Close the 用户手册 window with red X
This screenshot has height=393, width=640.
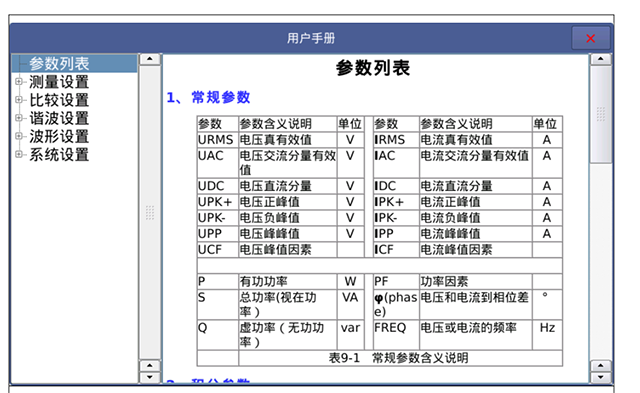click(591, 38)
